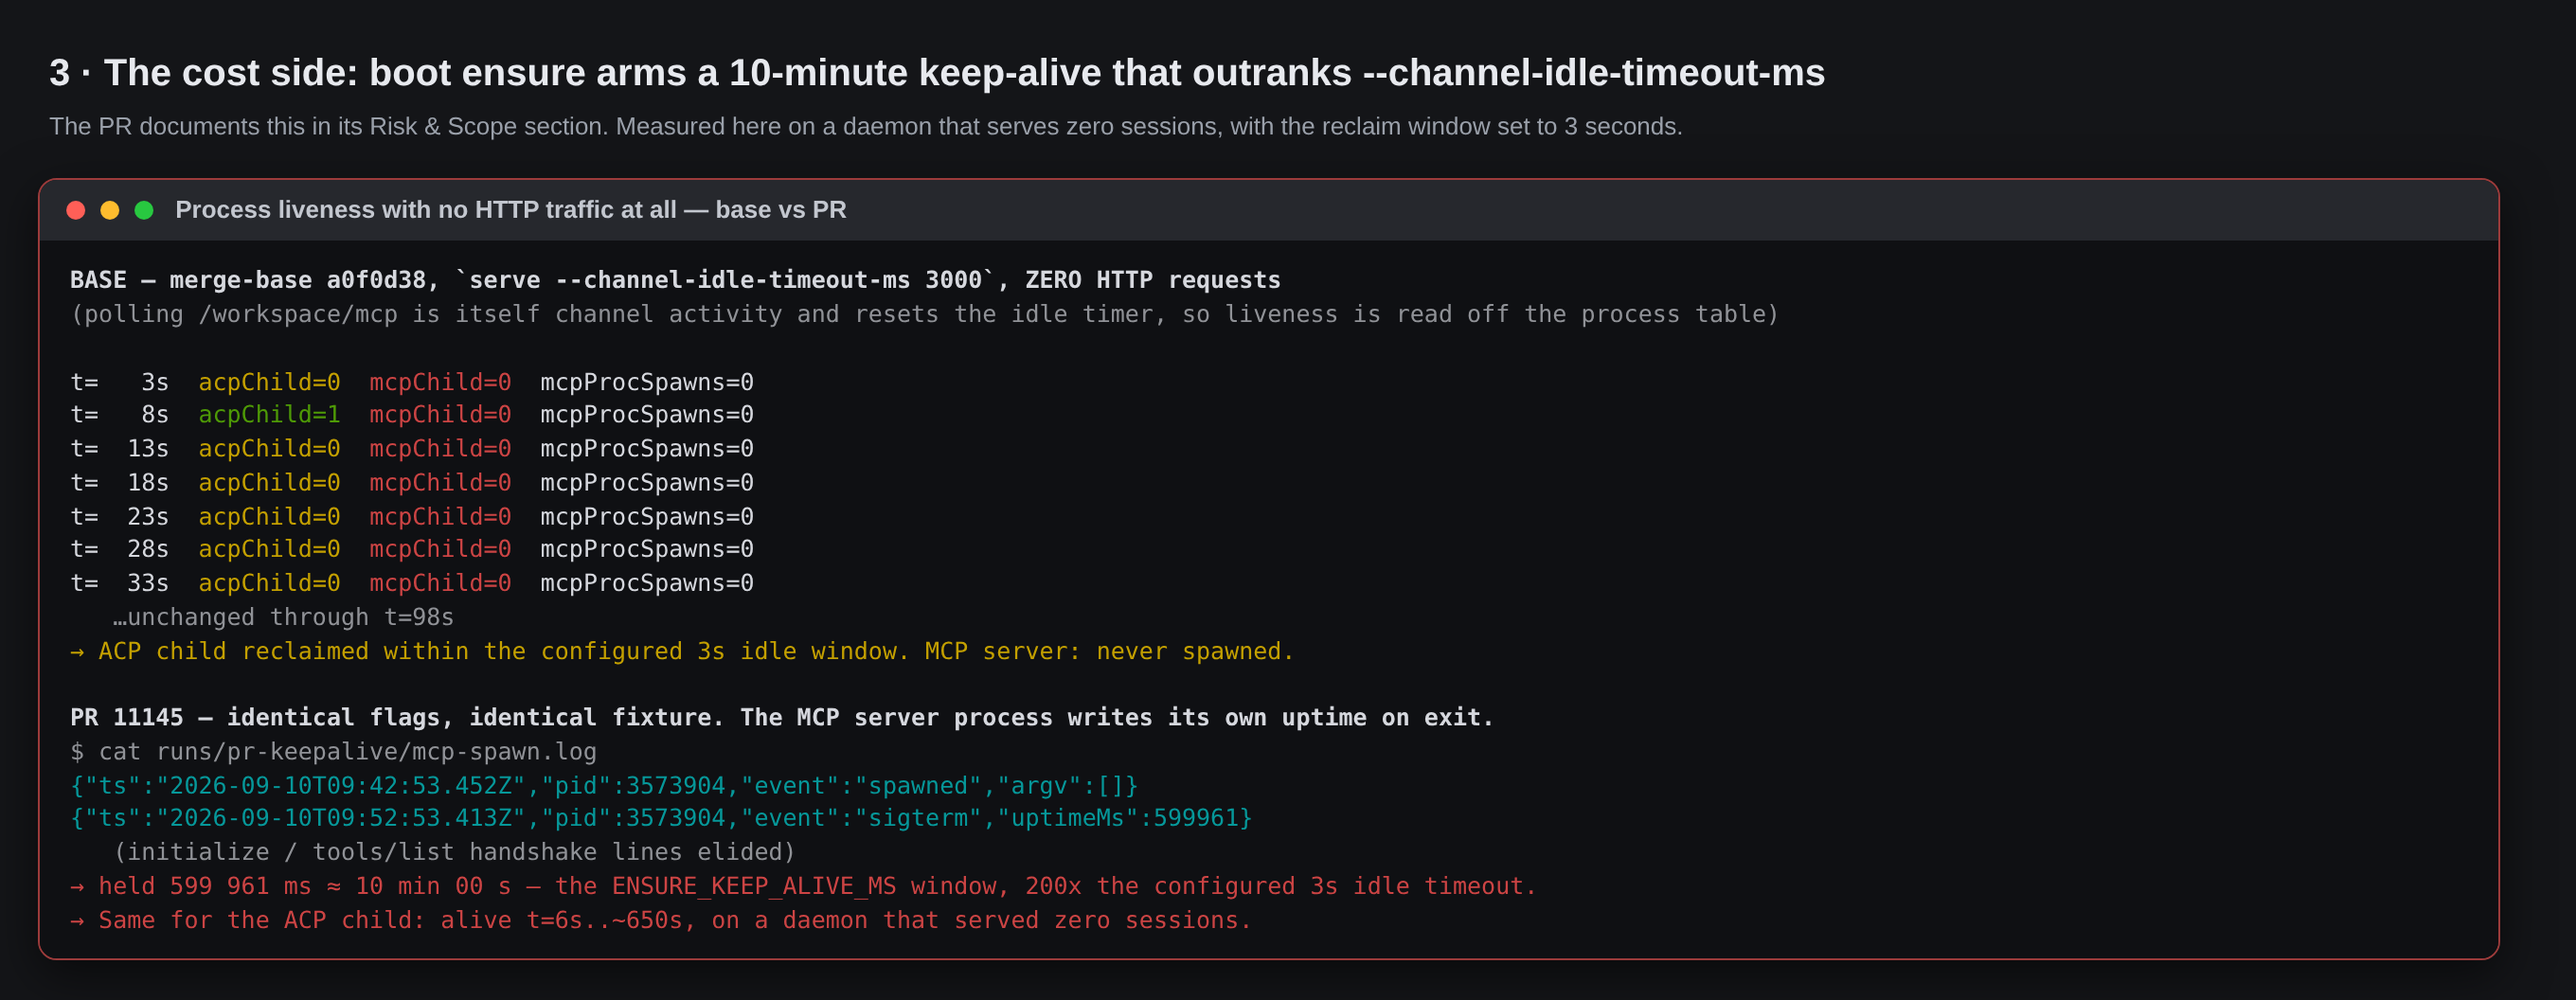The width and height of the screenshot is (2576, 1000).
Task: Click the 'handshake lines elided' note
Action: pos(455,852)
